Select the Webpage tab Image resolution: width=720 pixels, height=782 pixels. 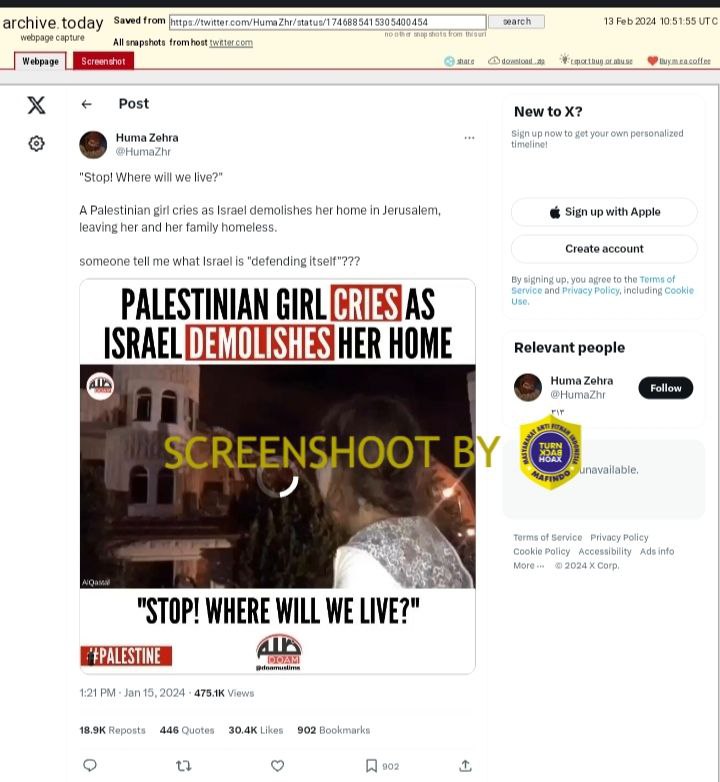point(40,61)
